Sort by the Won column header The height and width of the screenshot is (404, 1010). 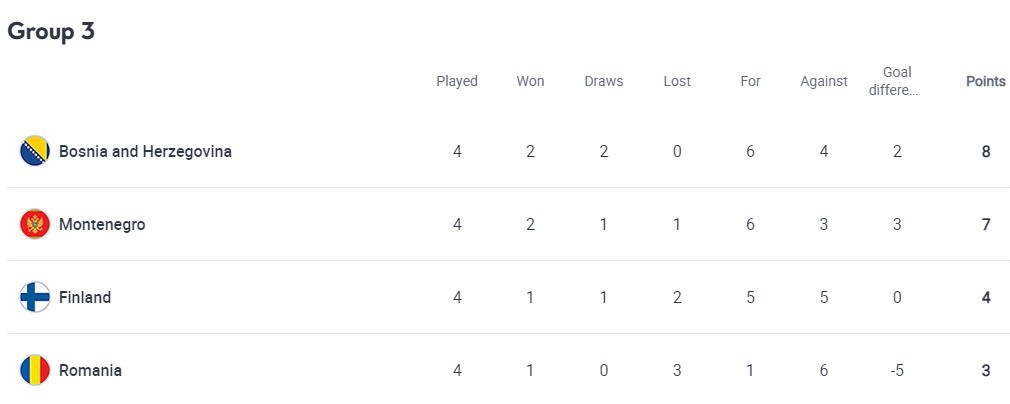530,81
